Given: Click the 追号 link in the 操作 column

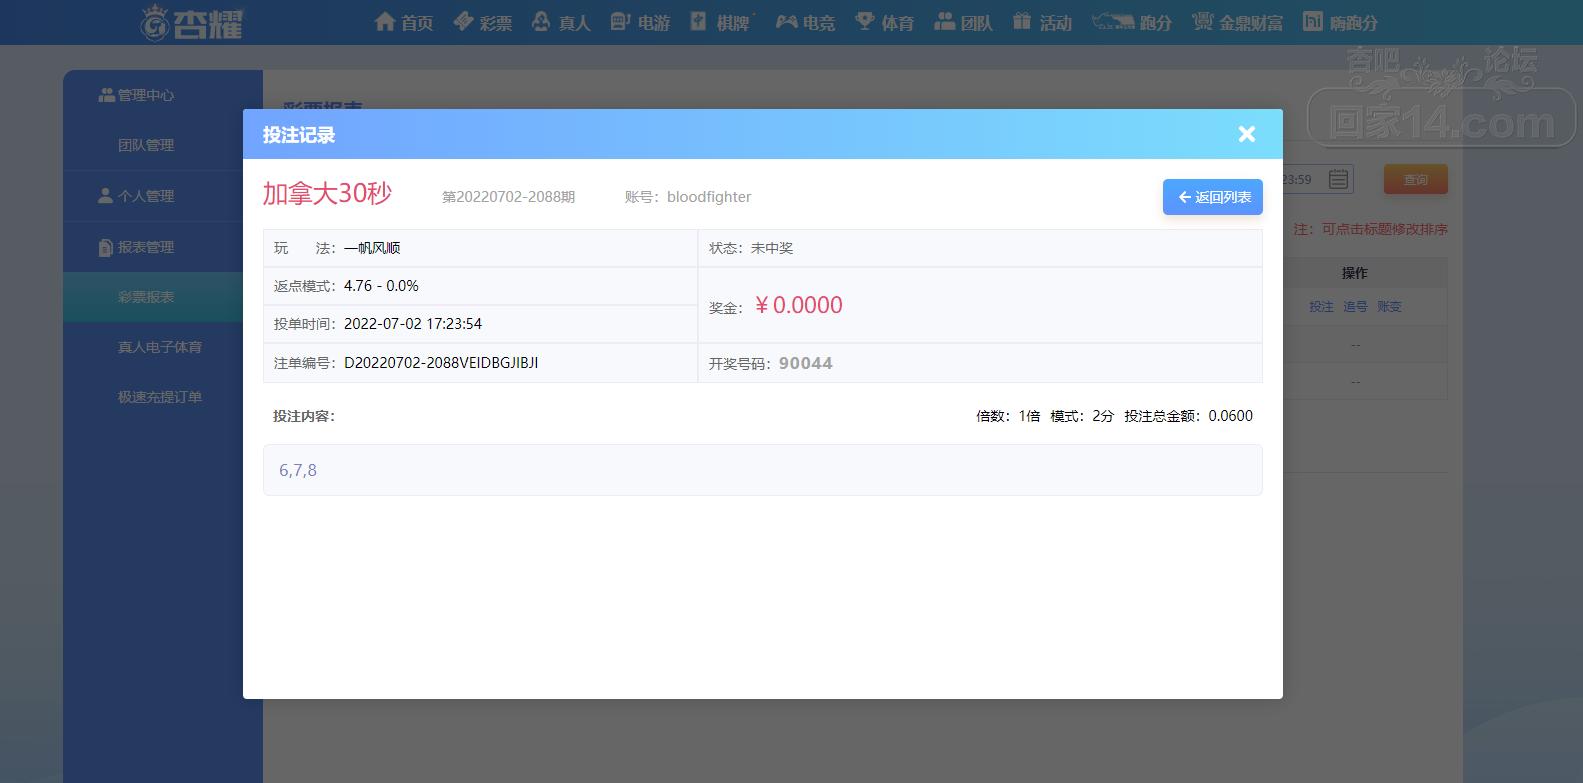Looking at the screenshot, I should (1355, 307).
